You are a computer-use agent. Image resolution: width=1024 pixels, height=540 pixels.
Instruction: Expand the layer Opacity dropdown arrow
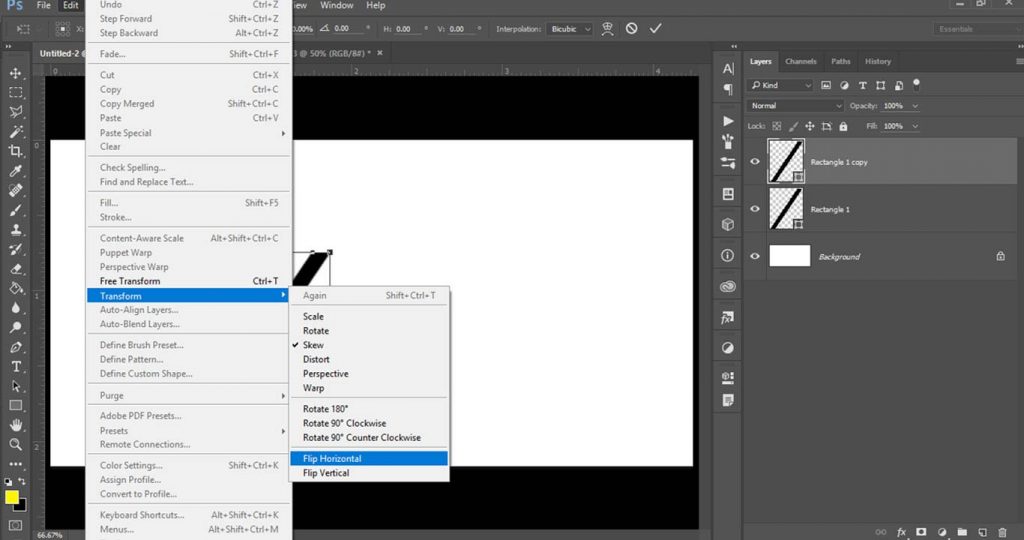tap(915, 106)
